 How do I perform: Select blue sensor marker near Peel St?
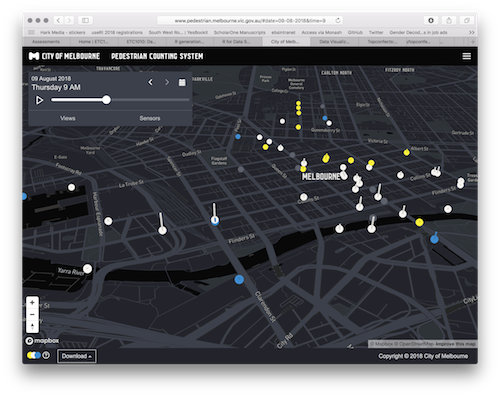(238, 136)
